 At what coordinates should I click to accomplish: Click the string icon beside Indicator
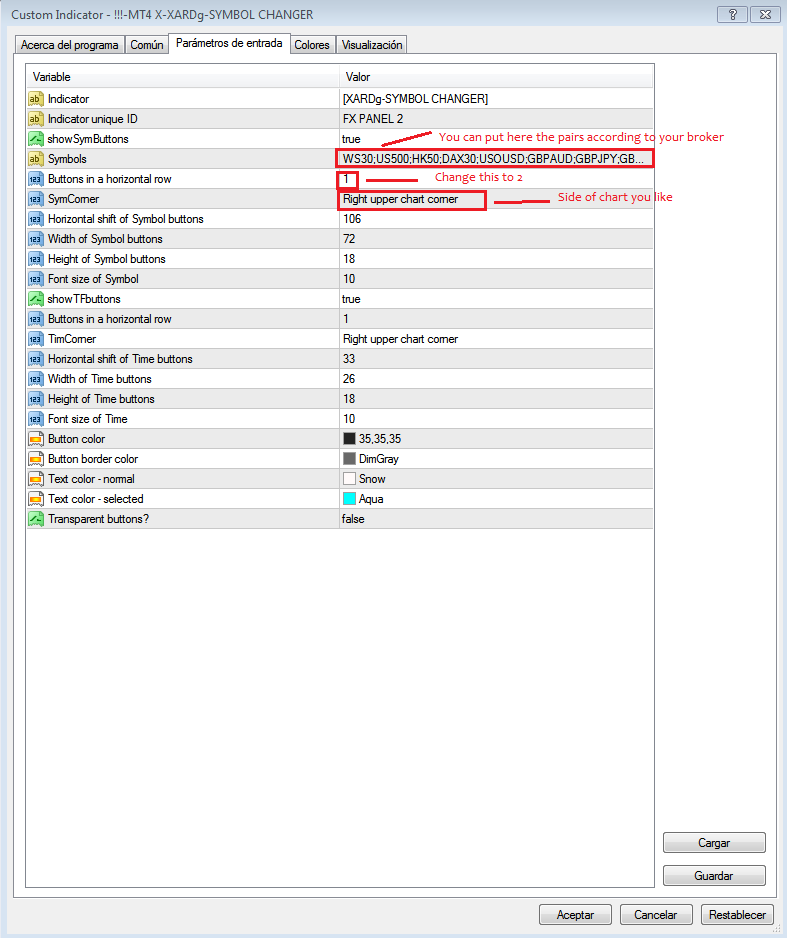(35, 99)
